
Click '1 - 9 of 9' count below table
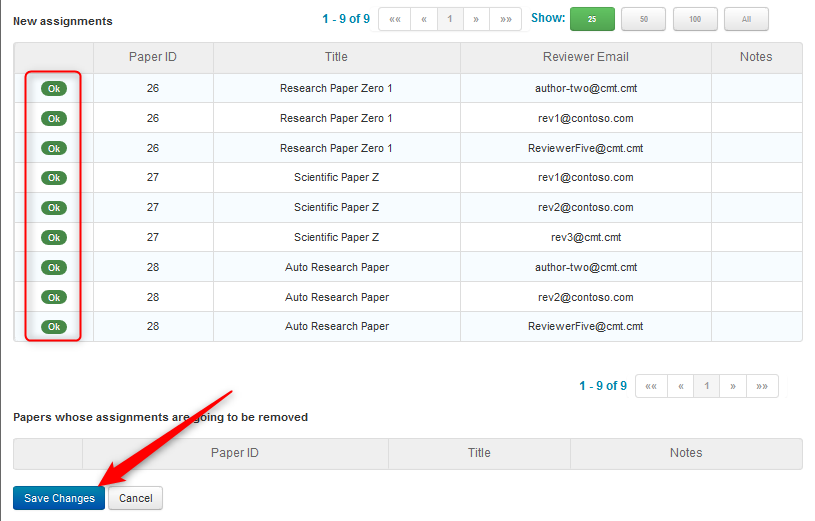pyautogui.click(x=603, y=386)
